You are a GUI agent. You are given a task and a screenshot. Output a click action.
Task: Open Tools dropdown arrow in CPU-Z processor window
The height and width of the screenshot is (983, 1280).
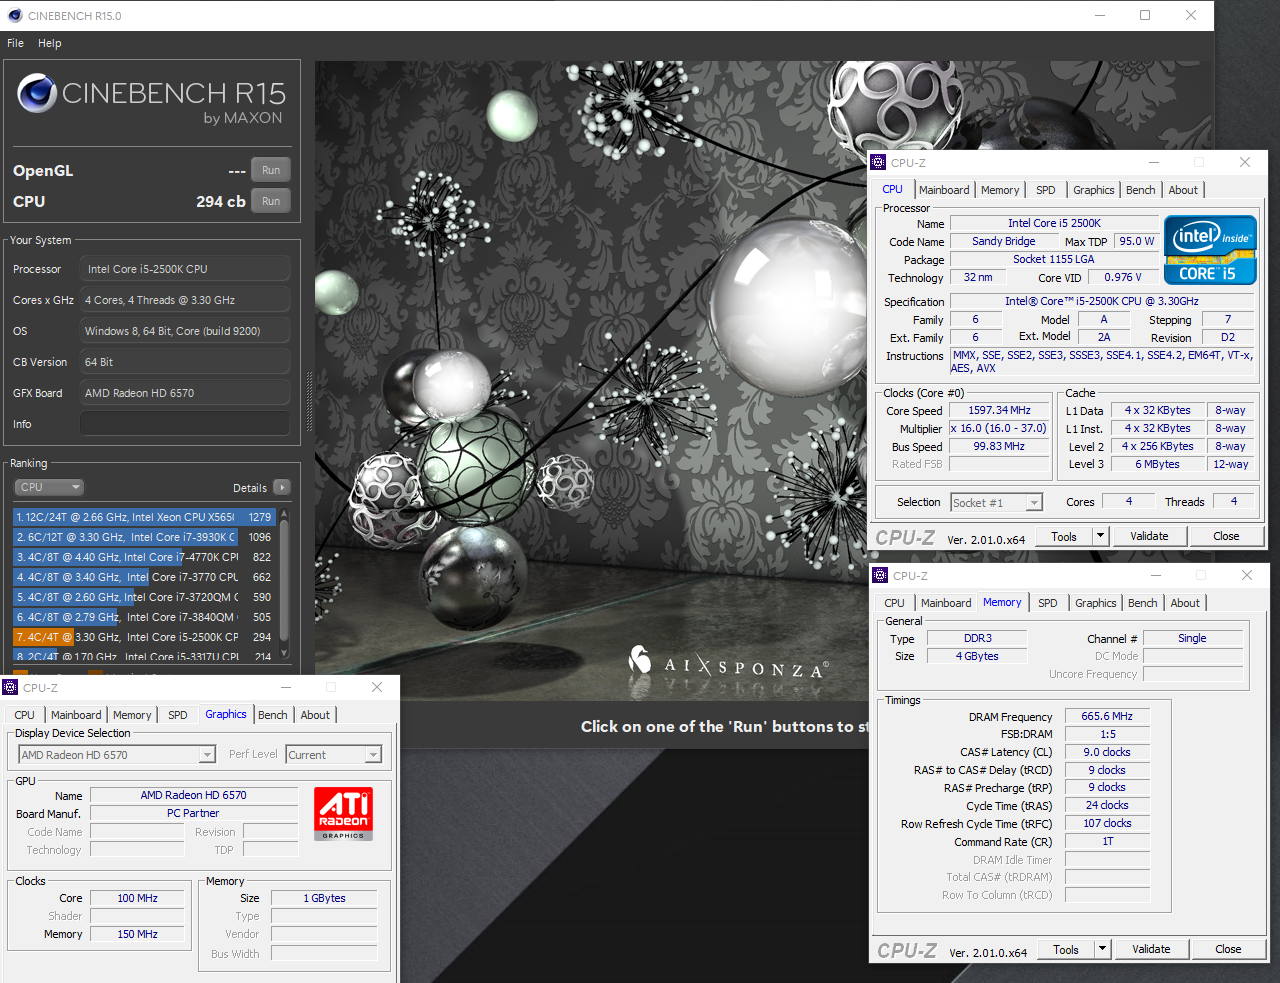[x=1101, y=536]
